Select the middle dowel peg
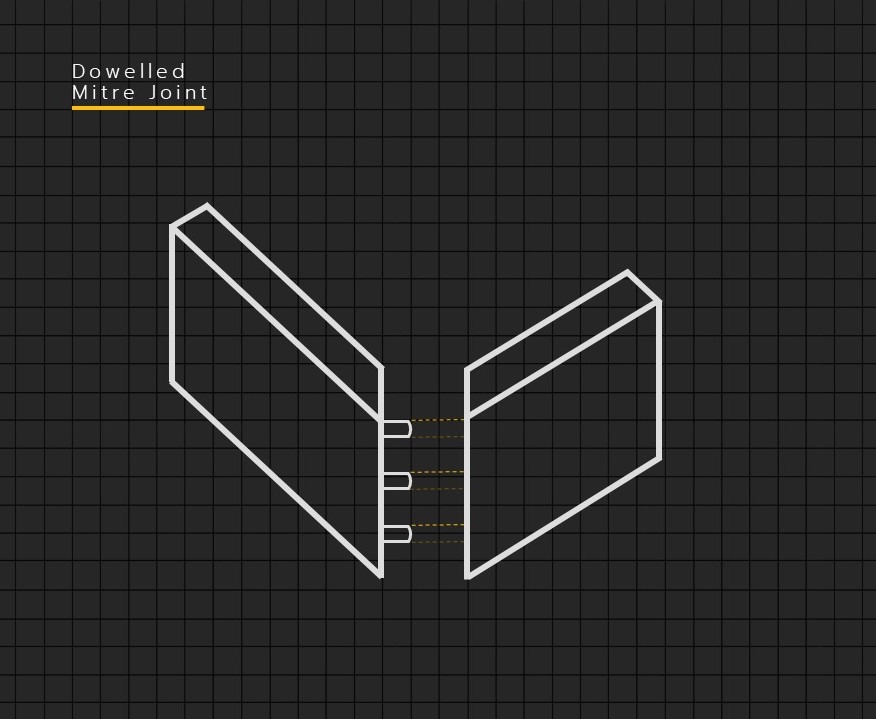The height and width of the screenshot is (719, 876). [x=397, y=481]
